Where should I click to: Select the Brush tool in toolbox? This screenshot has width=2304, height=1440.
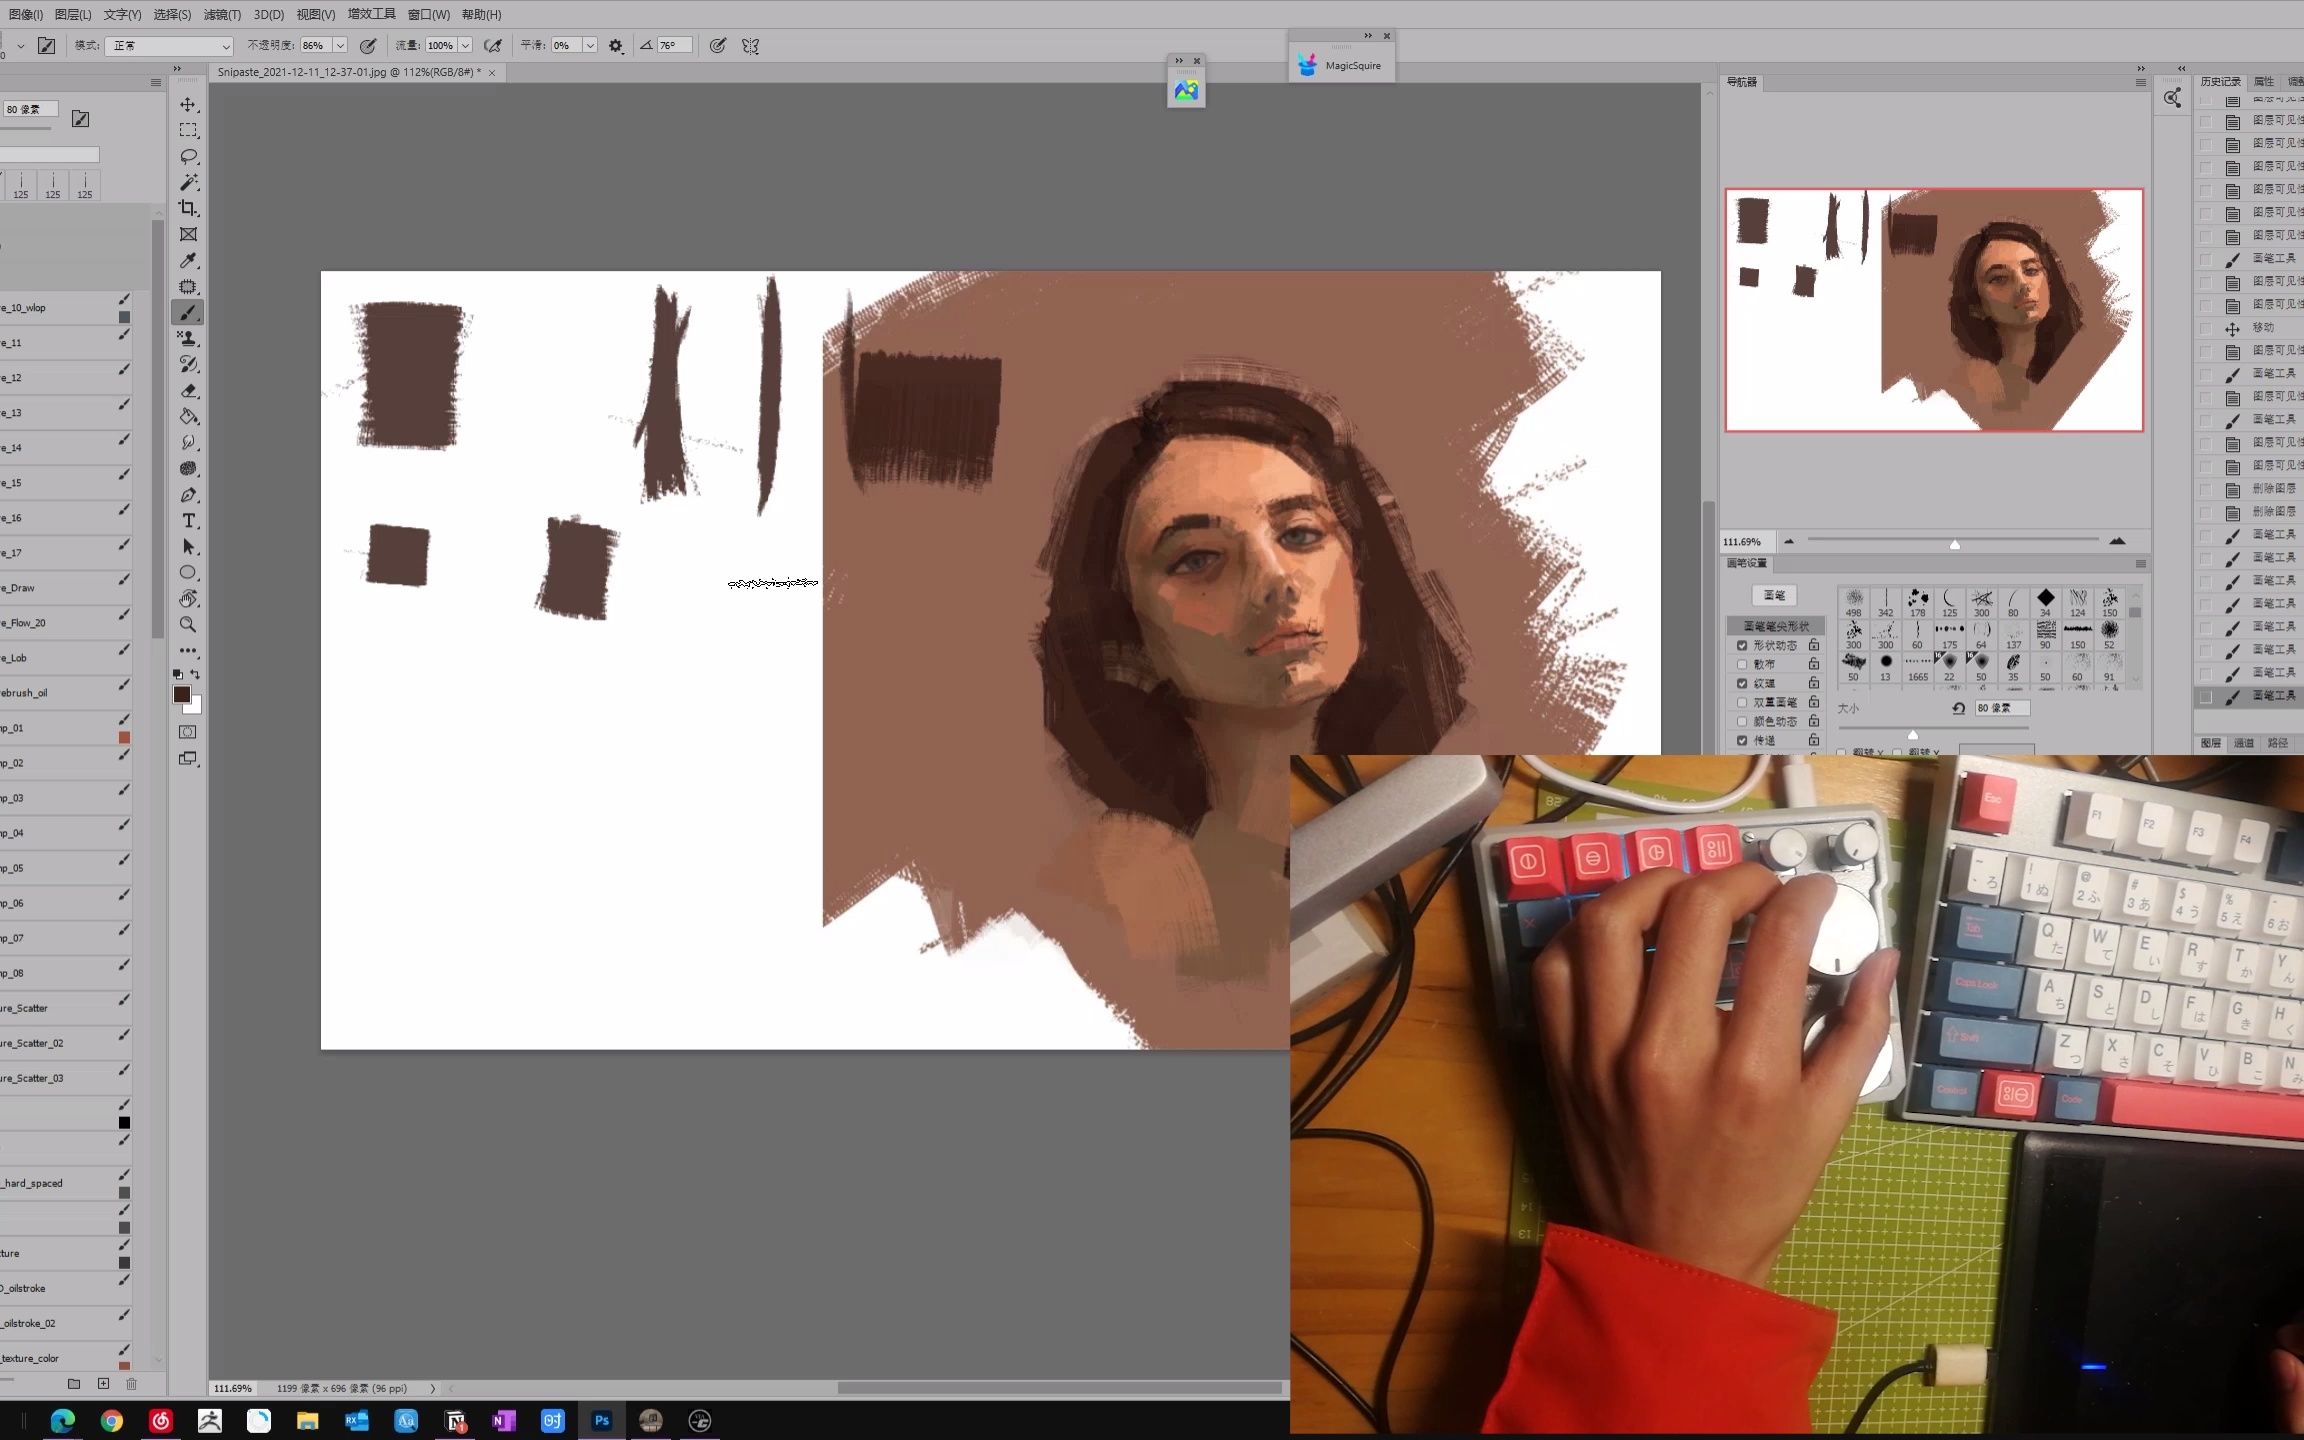click(188, 313)
